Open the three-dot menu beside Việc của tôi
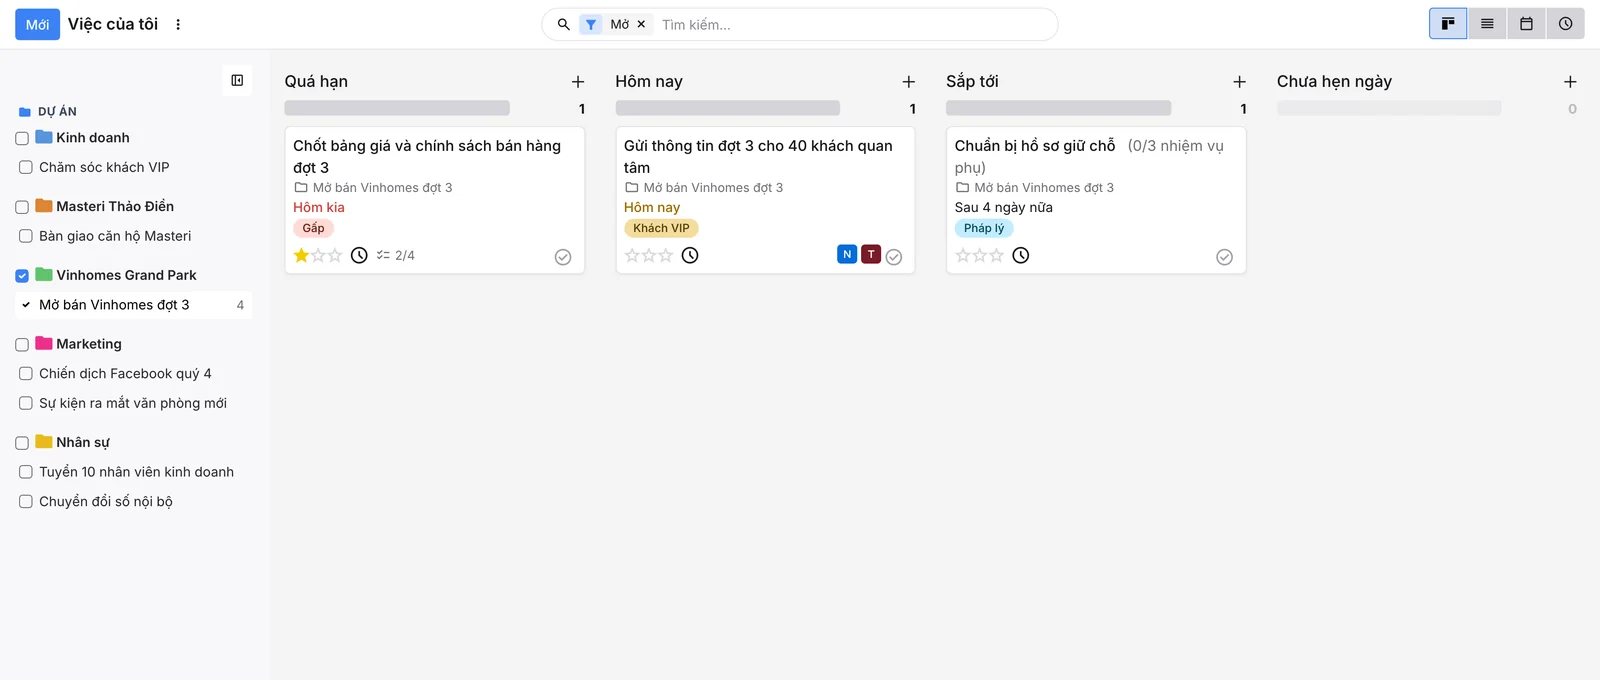The height and width of the screenshot is (680, 1600). tap(178, 24)
